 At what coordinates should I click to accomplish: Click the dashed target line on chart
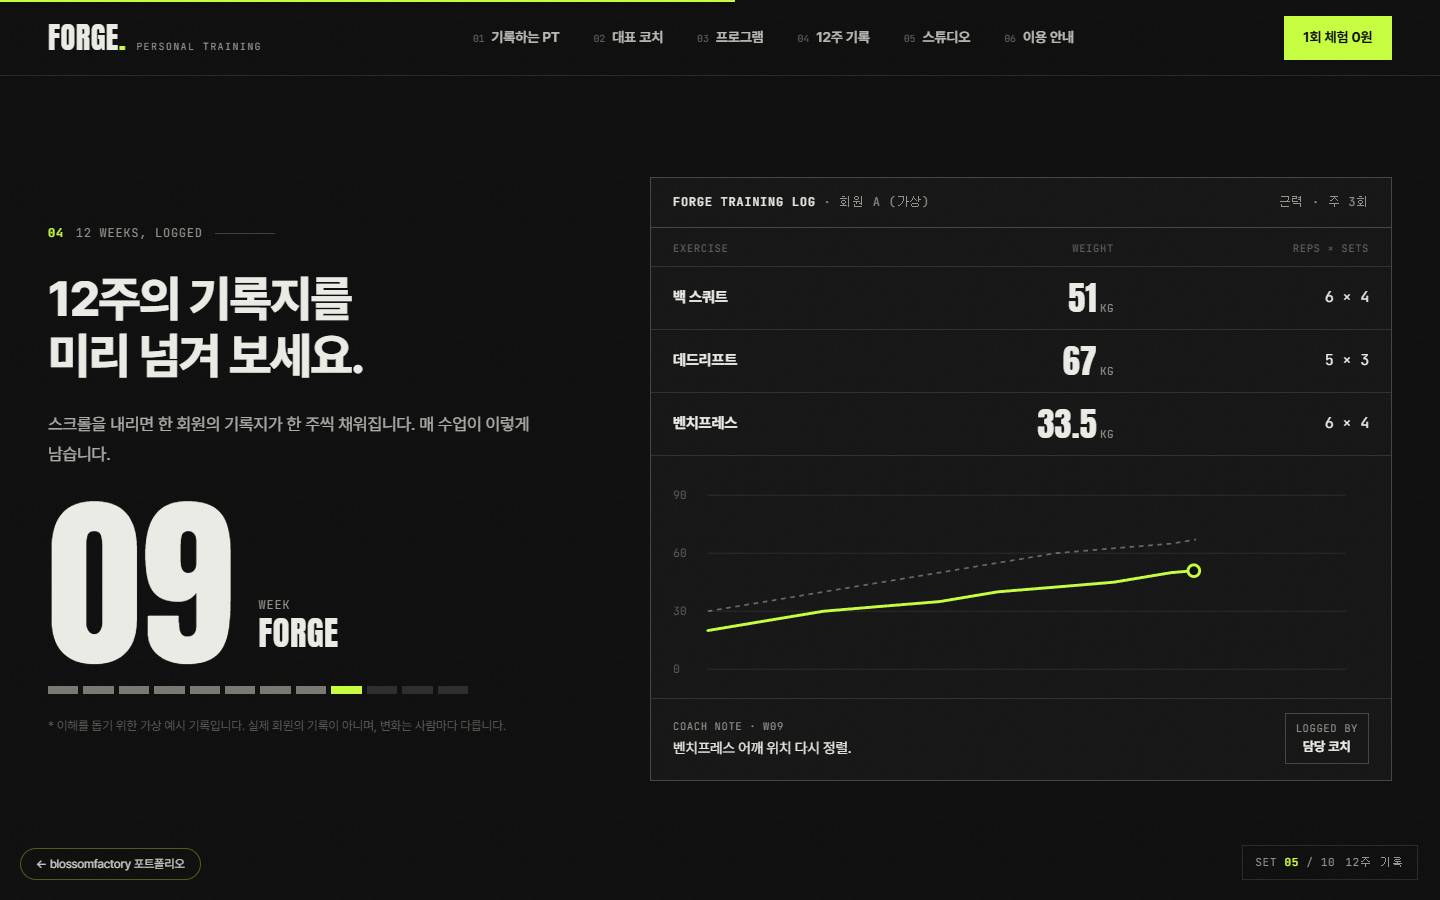(950, 573)
